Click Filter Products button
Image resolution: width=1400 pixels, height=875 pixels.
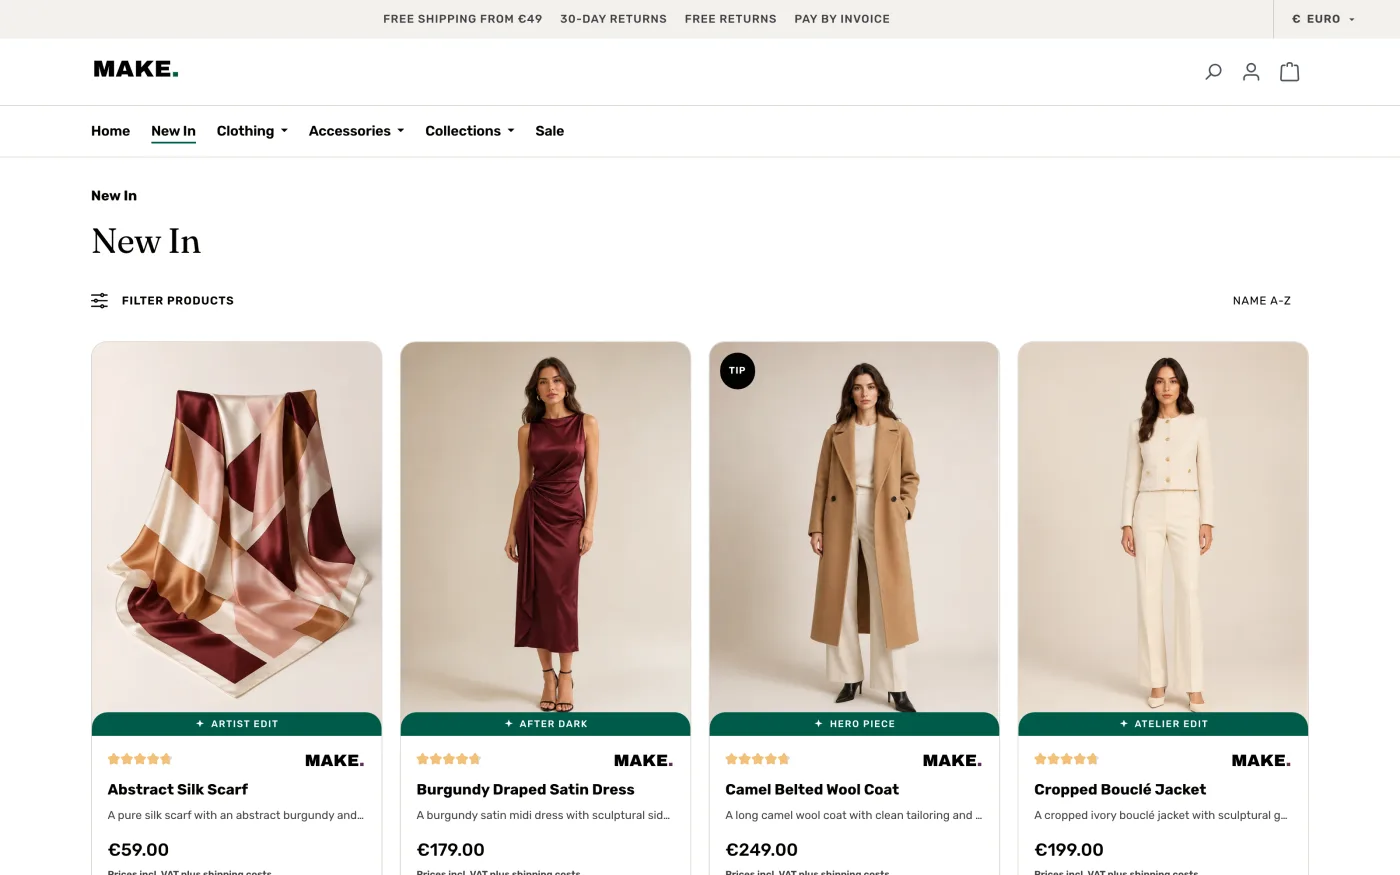point(162,300)
